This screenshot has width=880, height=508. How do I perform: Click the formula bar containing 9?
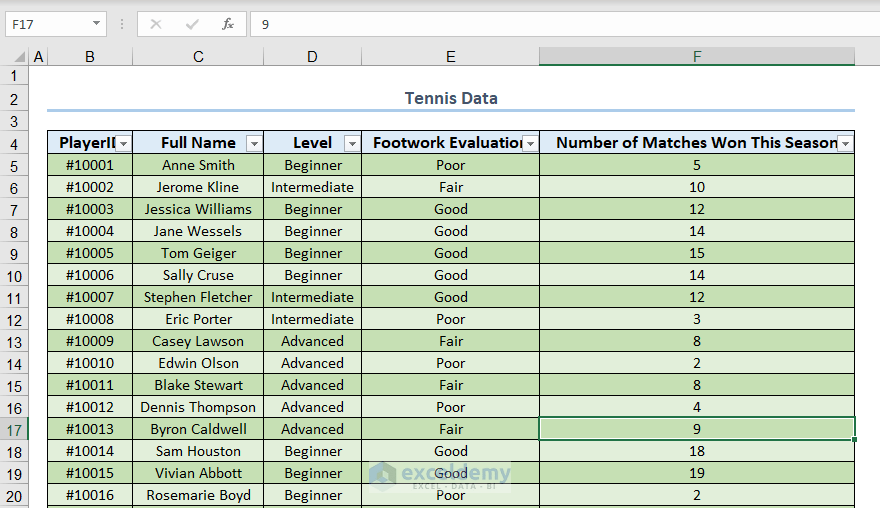(x=565, y=24)
